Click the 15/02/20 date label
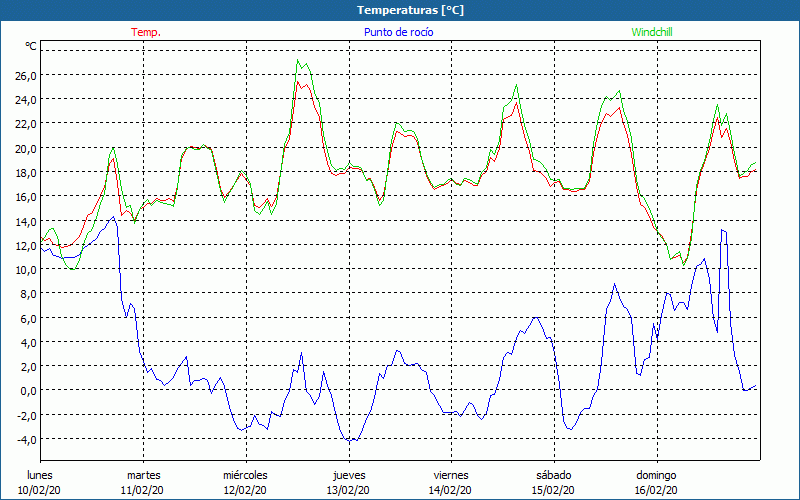This screenshot has height=500, width=800. click(554, 490)
